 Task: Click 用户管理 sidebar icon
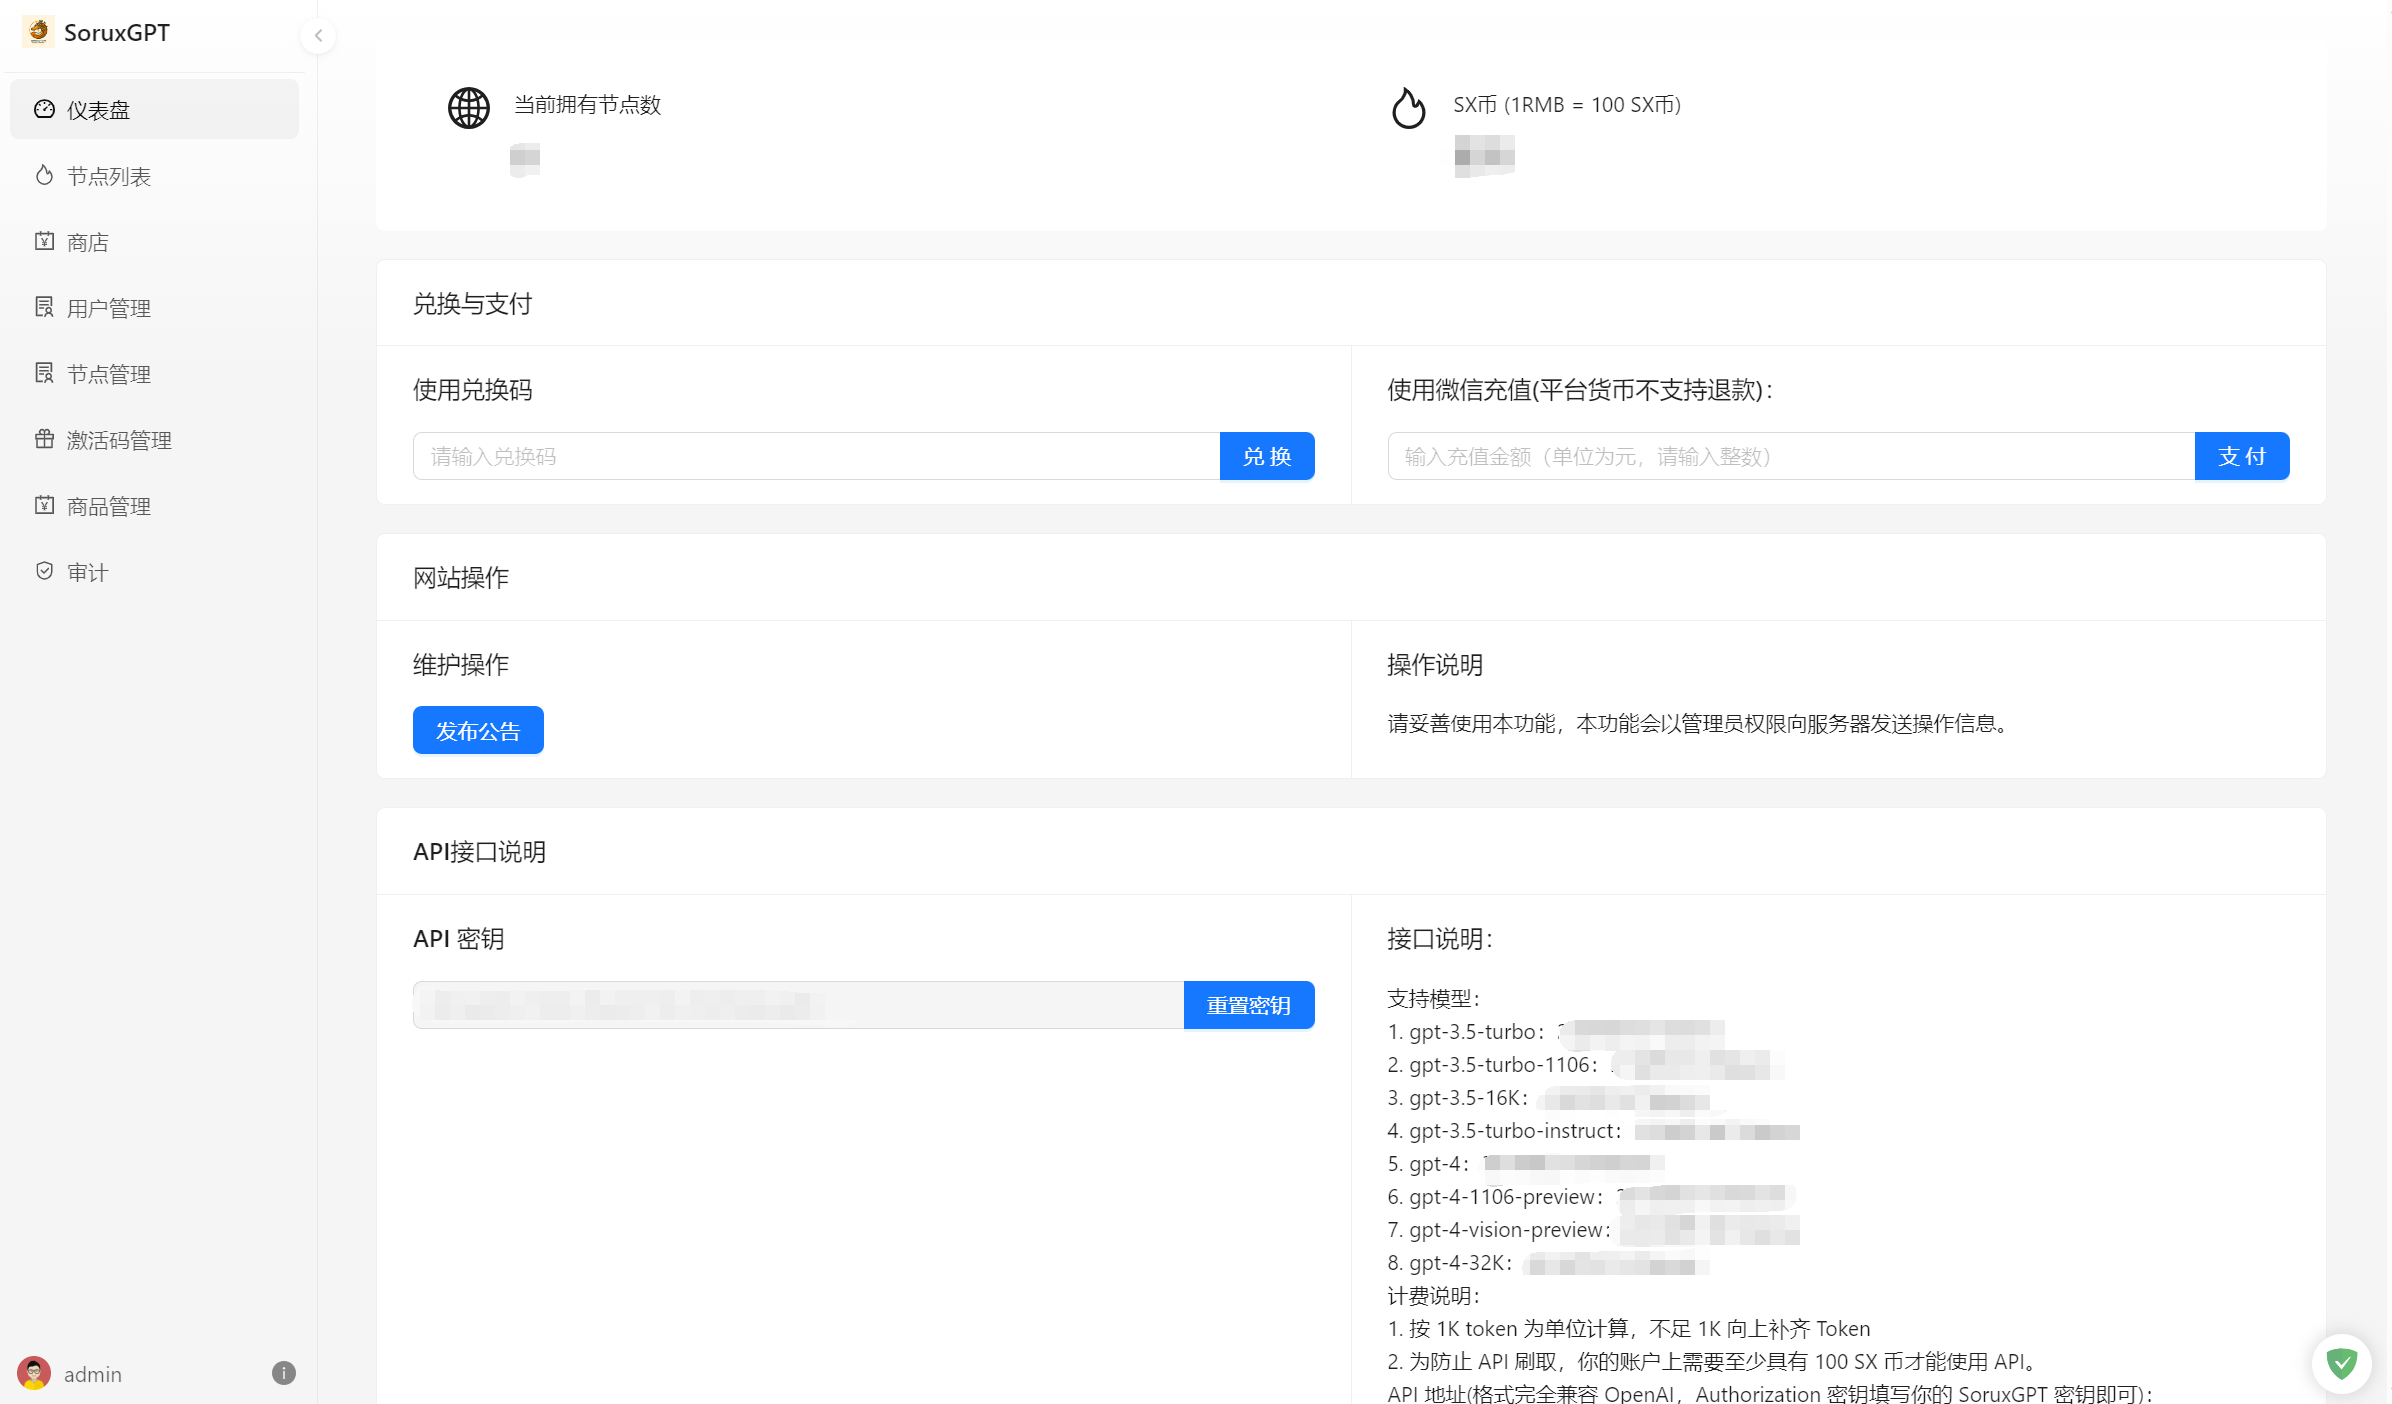[x=44, y=307]
